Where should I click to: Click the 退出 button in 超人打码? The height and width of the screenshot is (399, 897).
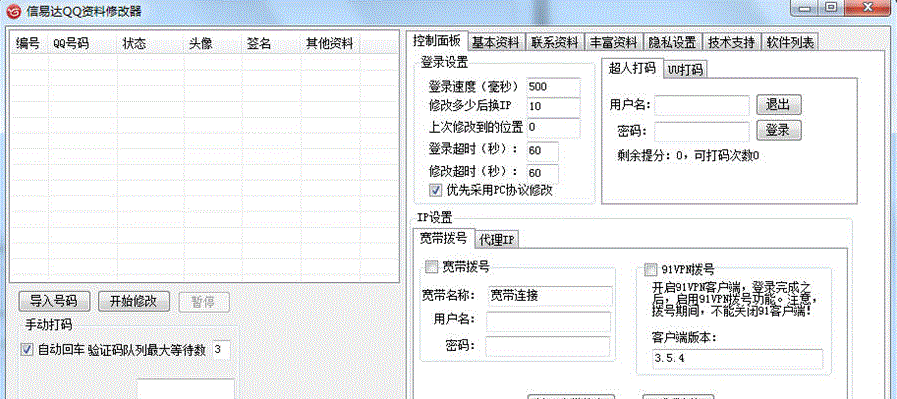[778, 105]
